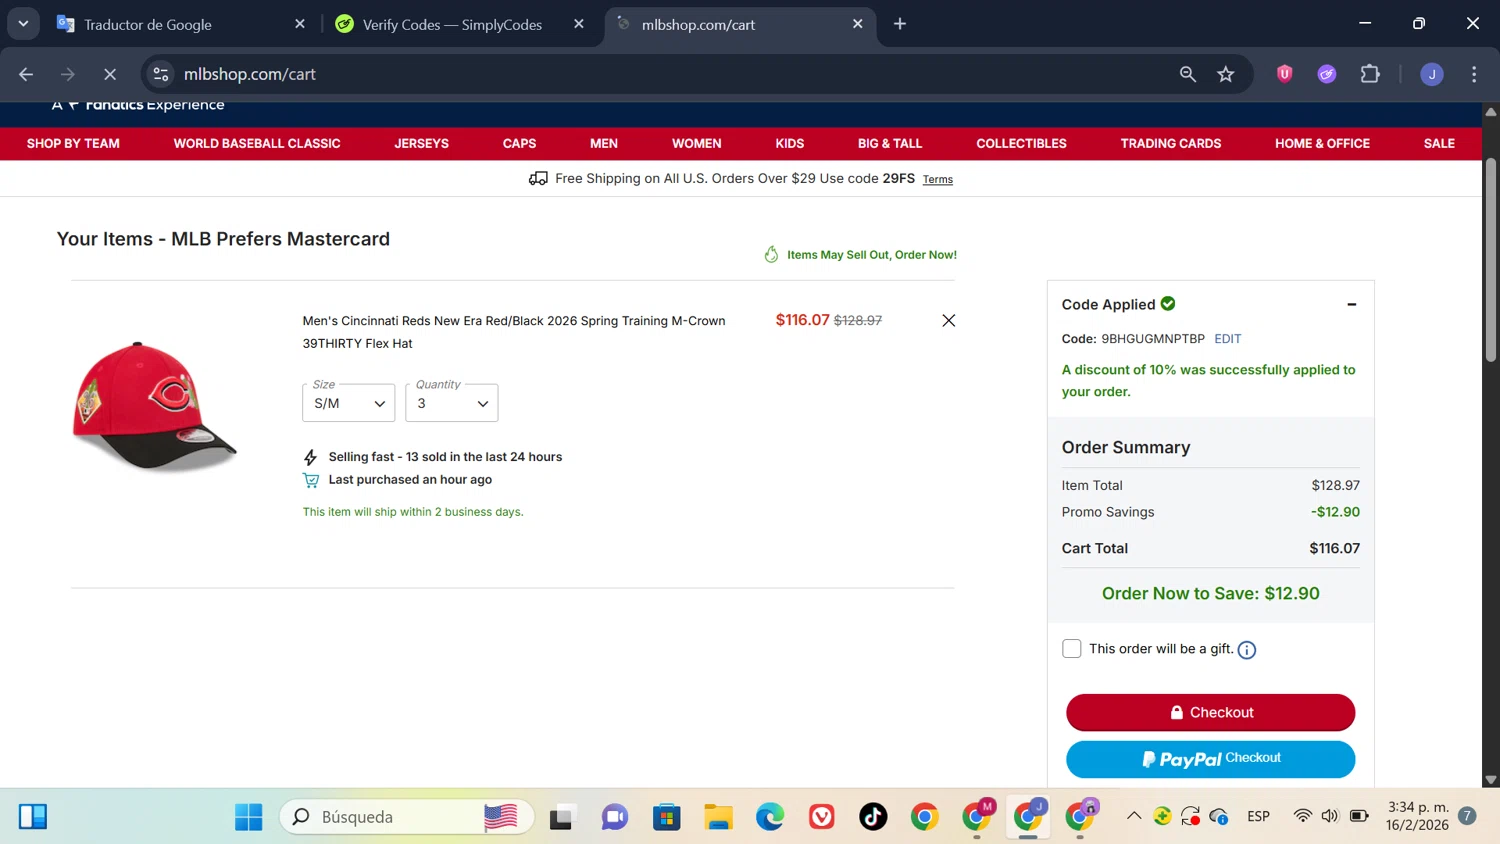This screenshot has height=844, width=1500.
Task: Close the mlbshop.com/cart tab
Action: click(x=857, y=24)
